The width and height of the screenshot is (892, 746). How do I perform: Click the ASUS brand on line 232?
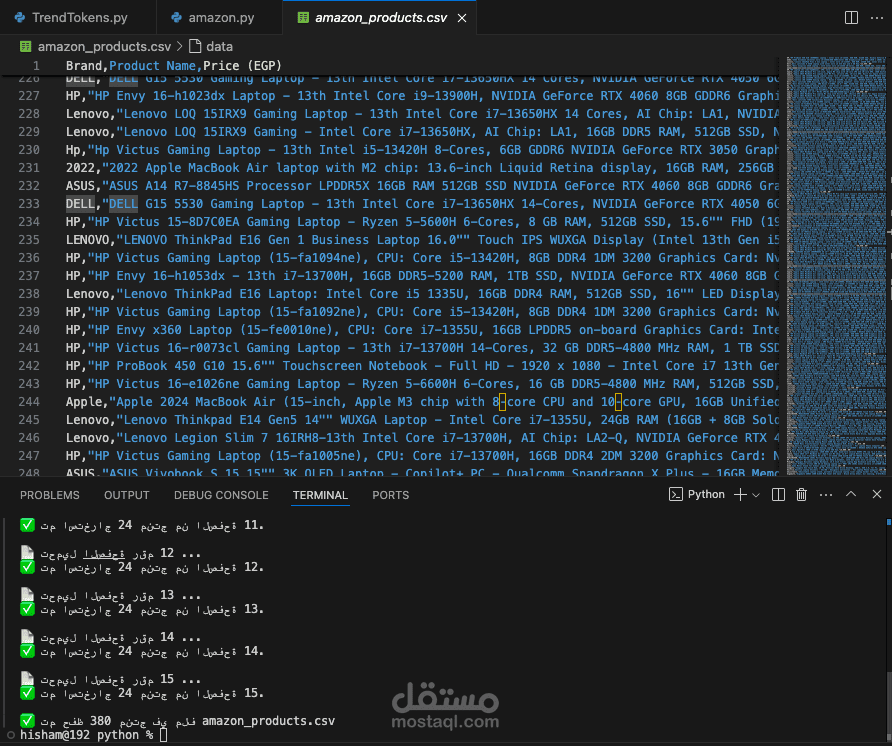[x=80, y=186]
